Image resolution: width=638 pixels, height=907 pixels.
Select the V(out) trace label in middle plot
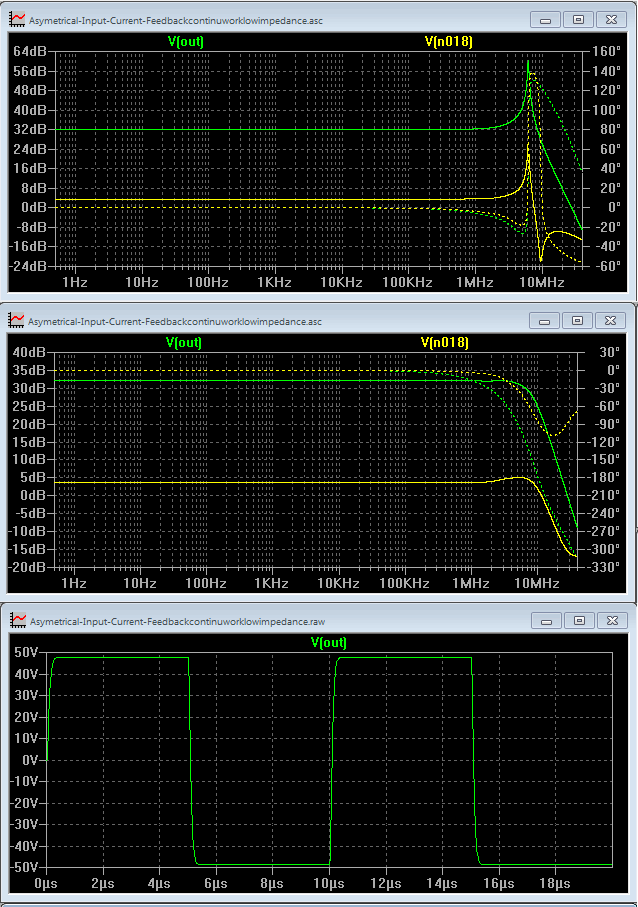[183, 342]
